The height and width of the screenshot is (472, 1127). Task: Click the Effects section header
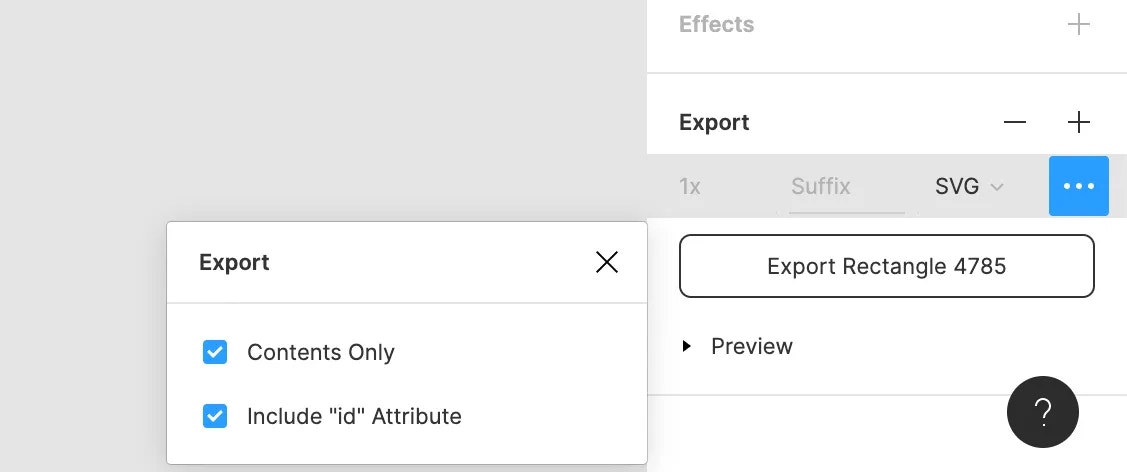tap(717, 24)
